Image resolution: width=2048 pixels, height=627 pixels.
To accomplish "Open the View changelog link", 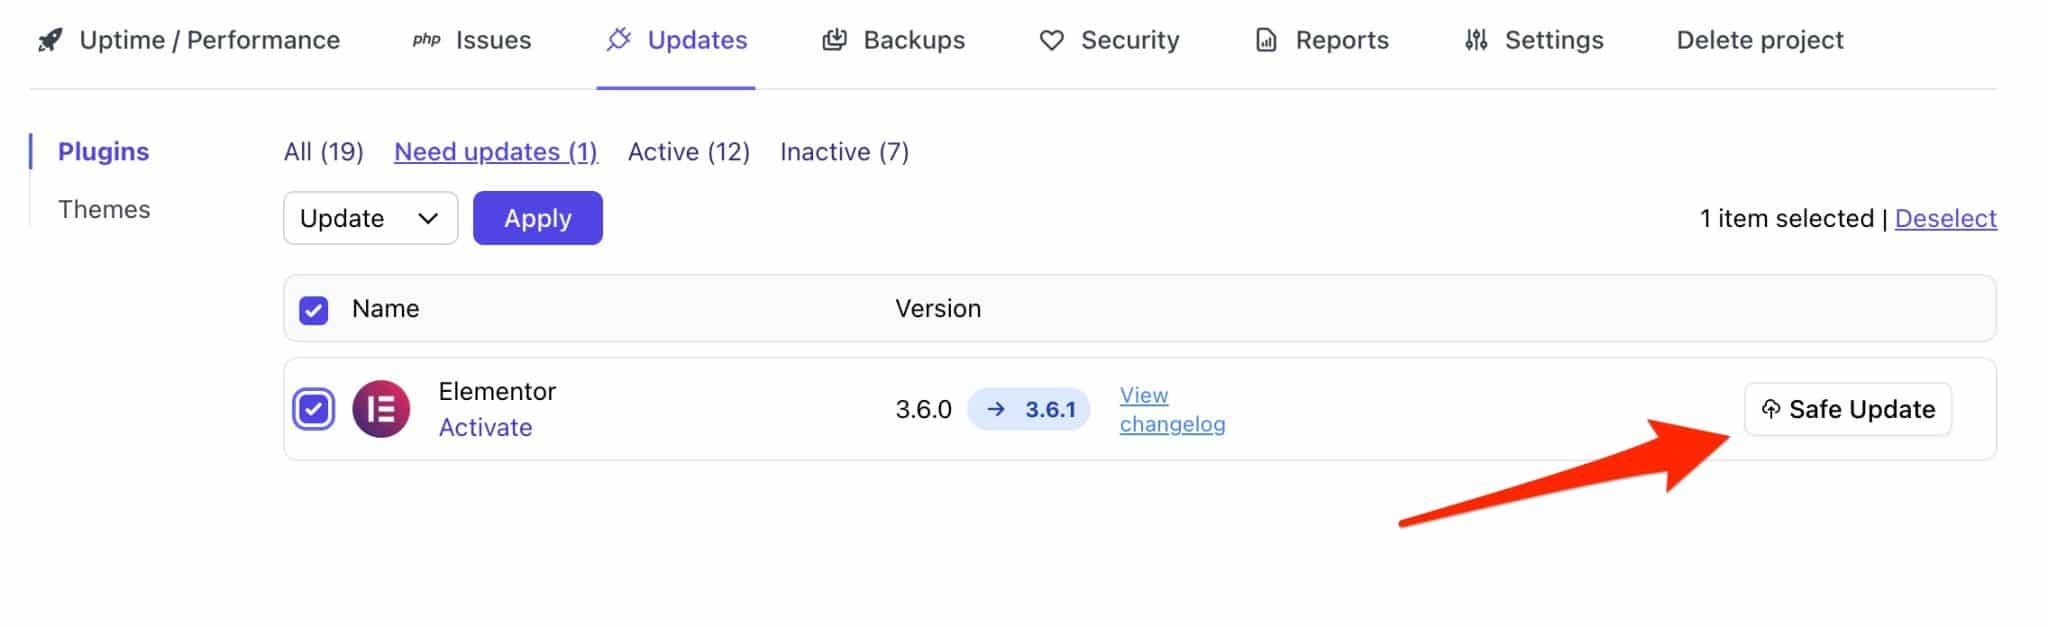I will coord(1171,409).
